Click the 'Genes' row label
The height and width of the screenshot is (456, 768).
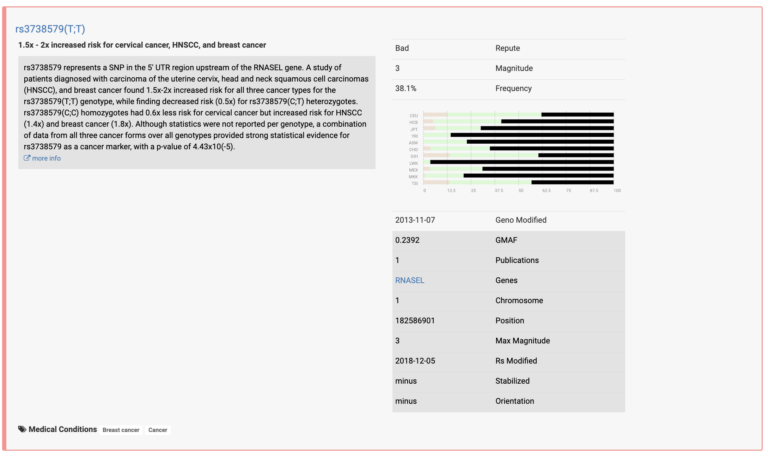[506, 280]
